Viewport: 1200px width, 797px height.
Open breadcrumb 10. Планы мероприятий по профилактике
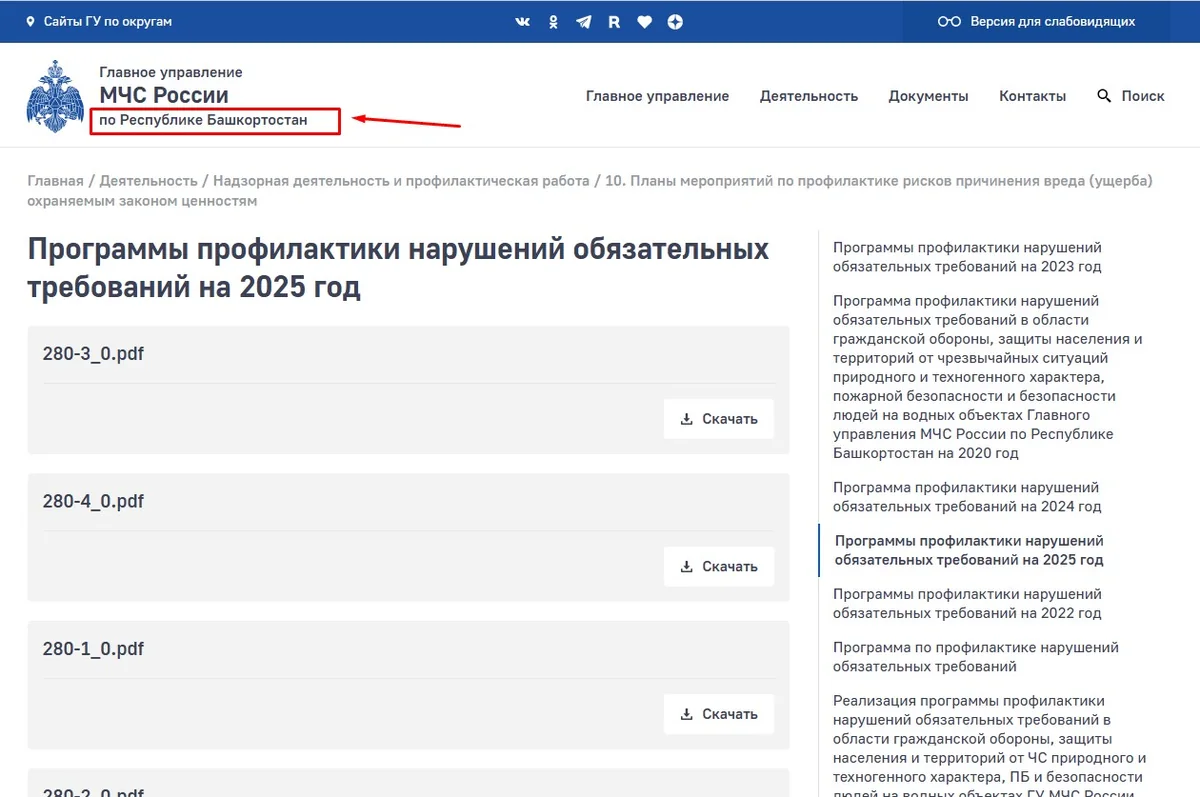(x=590, y=191)
